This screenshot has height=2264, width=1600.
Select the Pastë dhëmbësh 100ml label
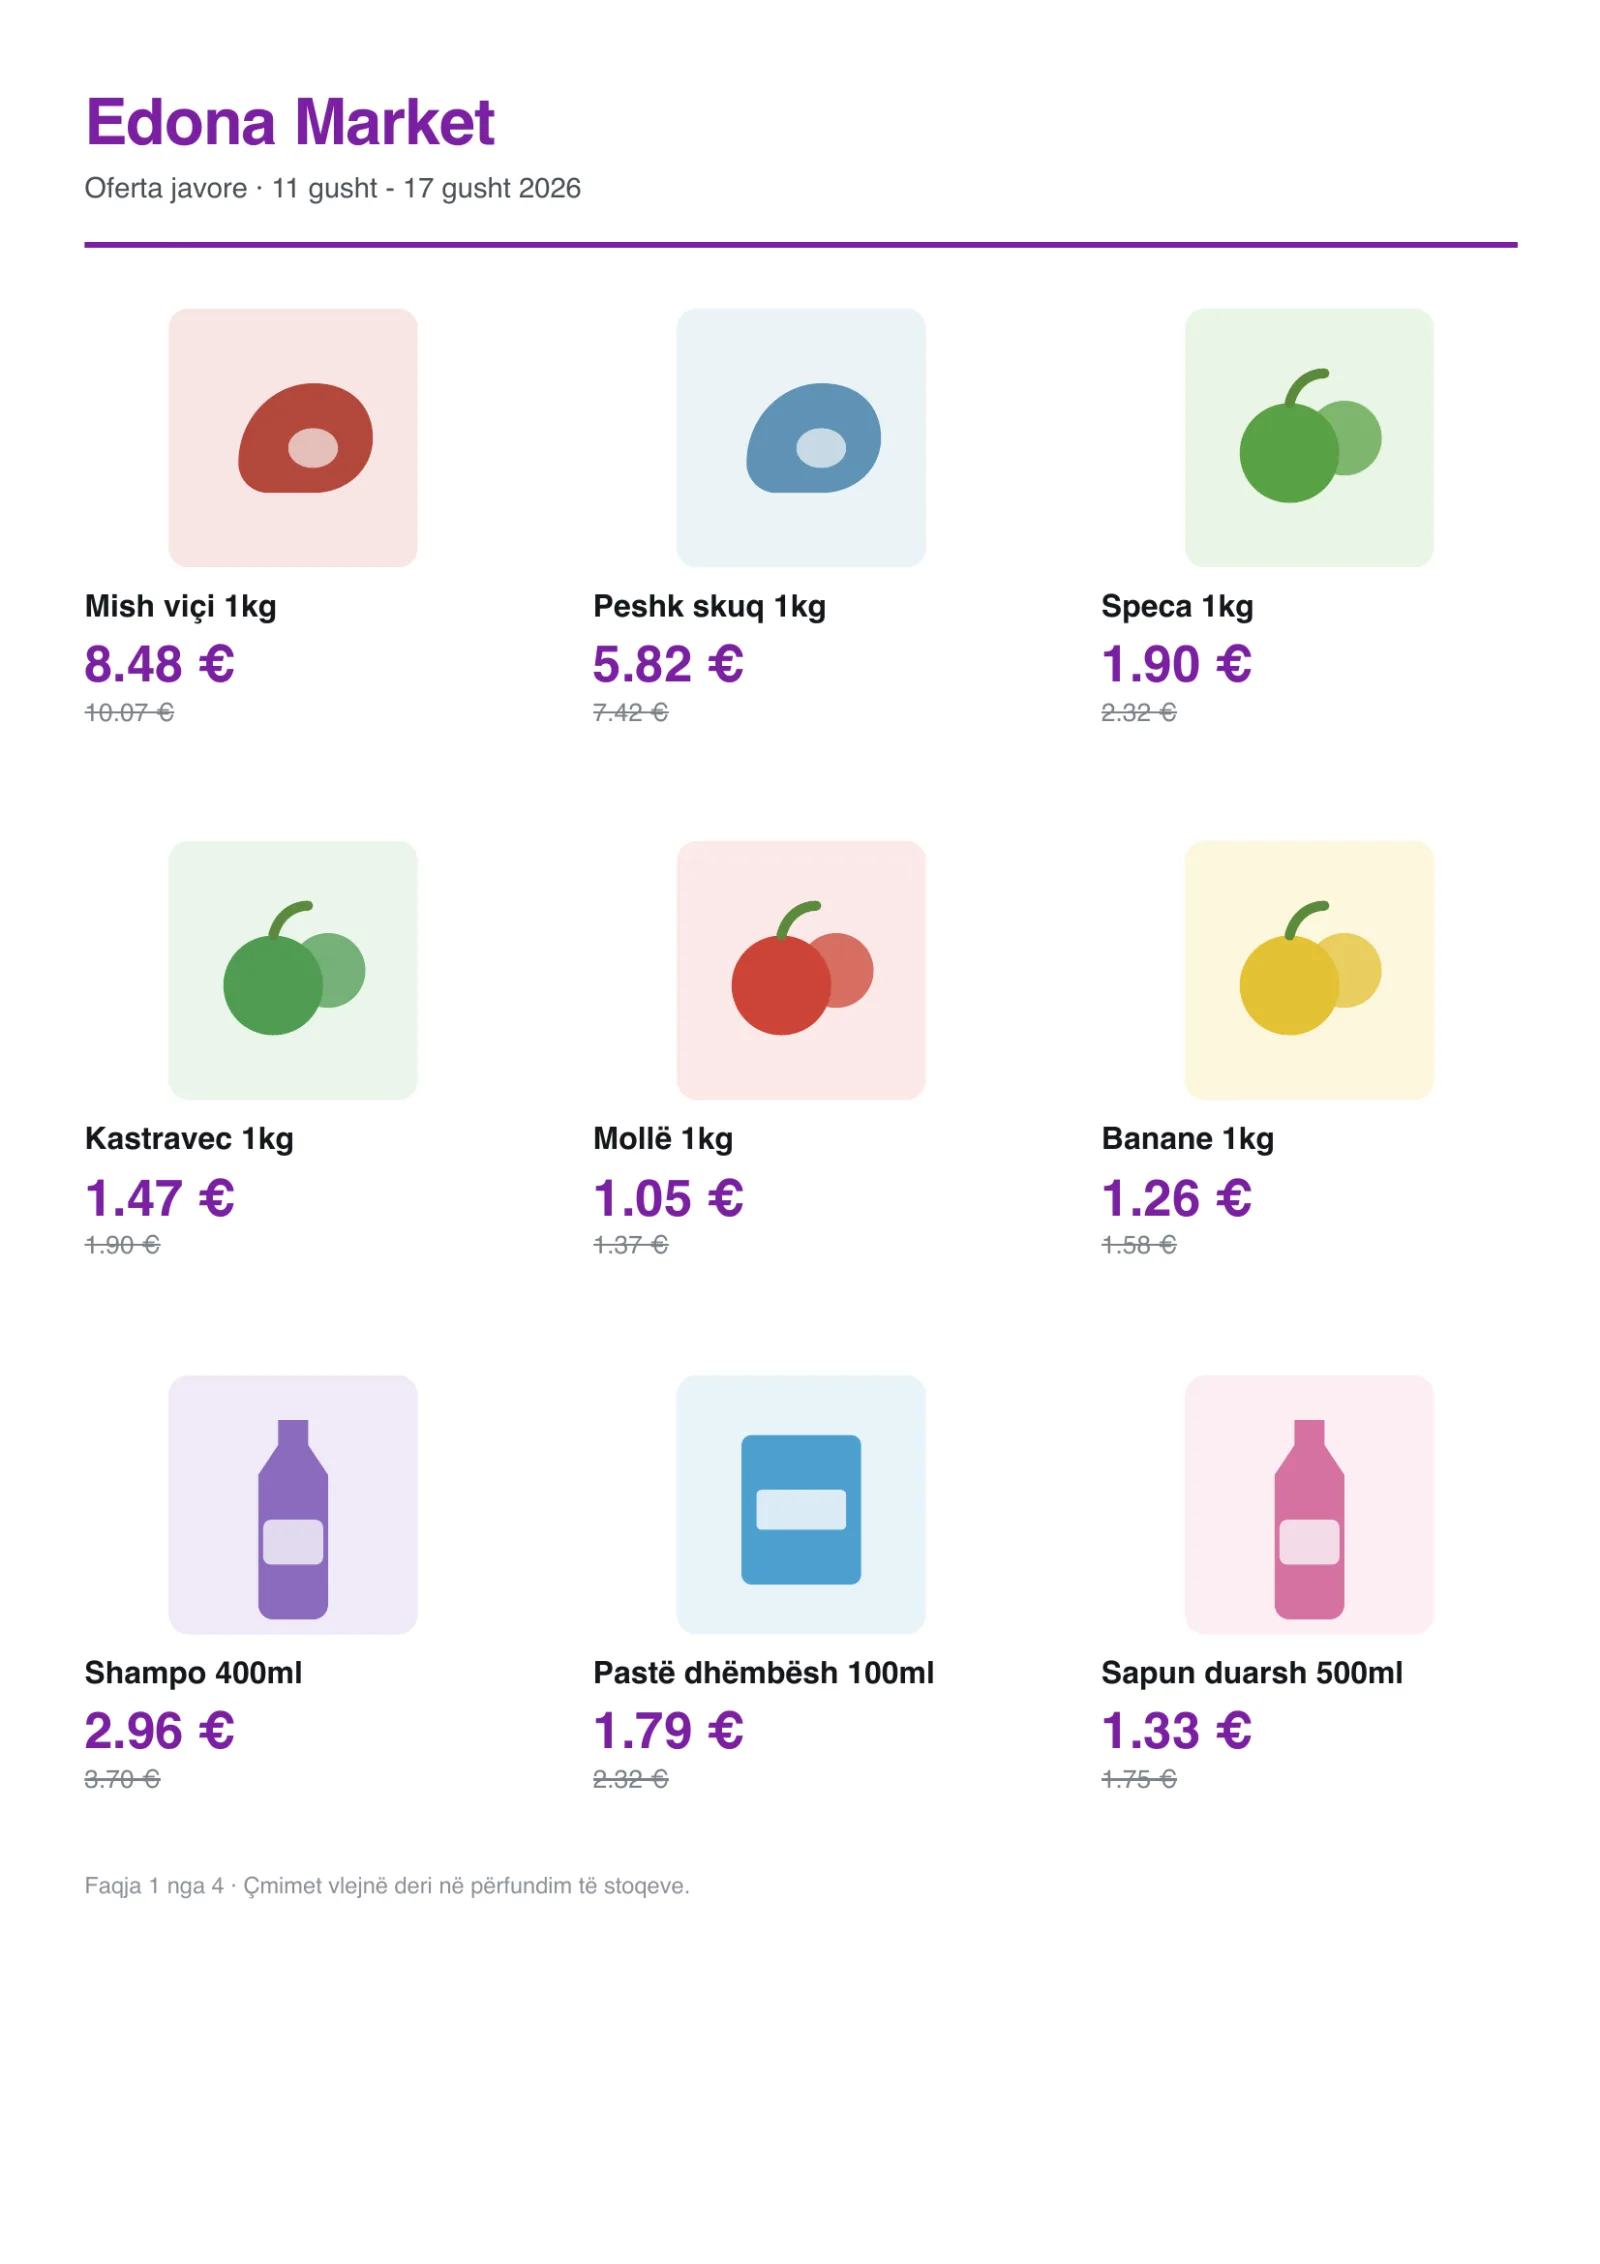pyautogui.click(x=763, y=1672)
